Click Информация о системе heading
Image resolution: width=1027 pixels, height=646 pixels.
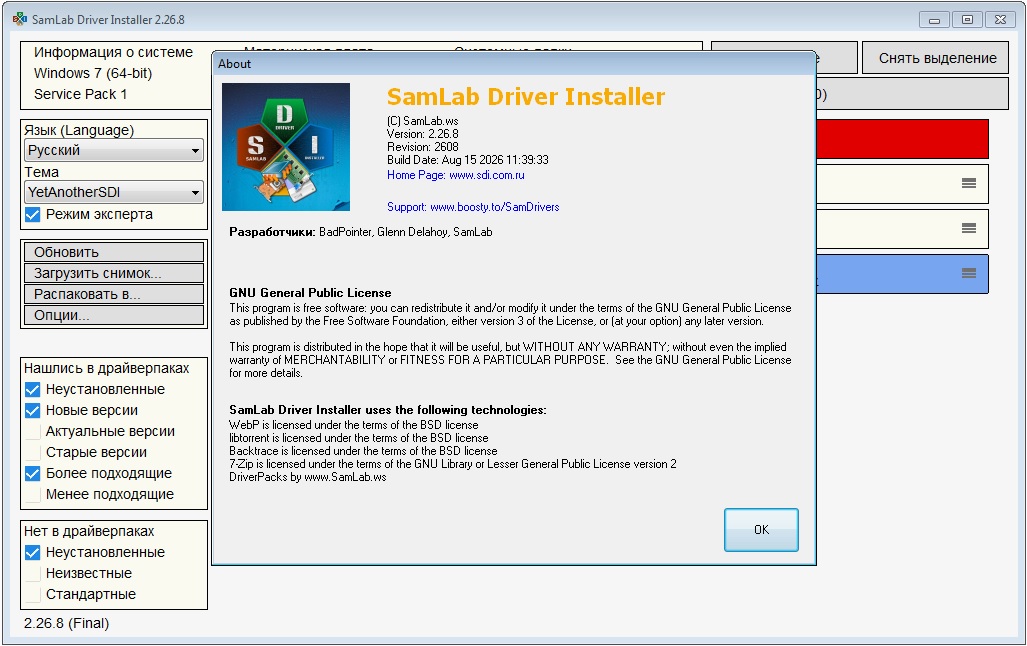coord(113,52)
